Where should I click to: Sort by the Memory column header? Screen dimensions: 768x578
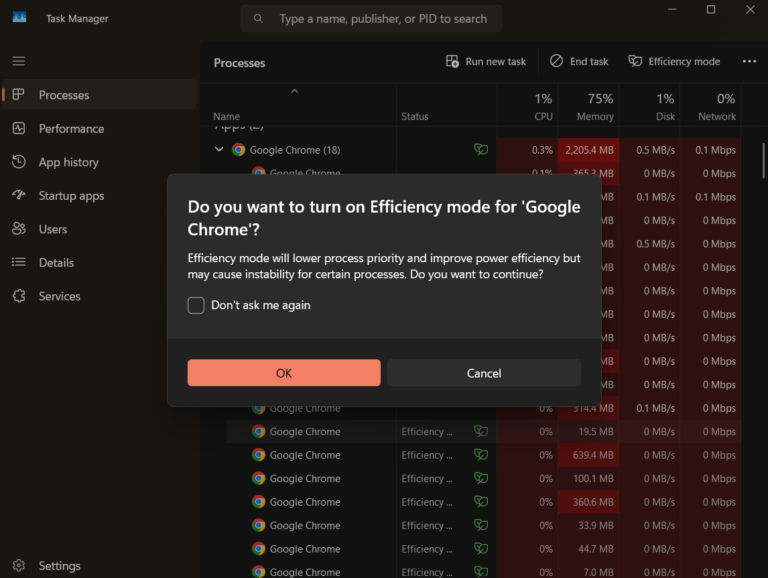coord(588,107)
